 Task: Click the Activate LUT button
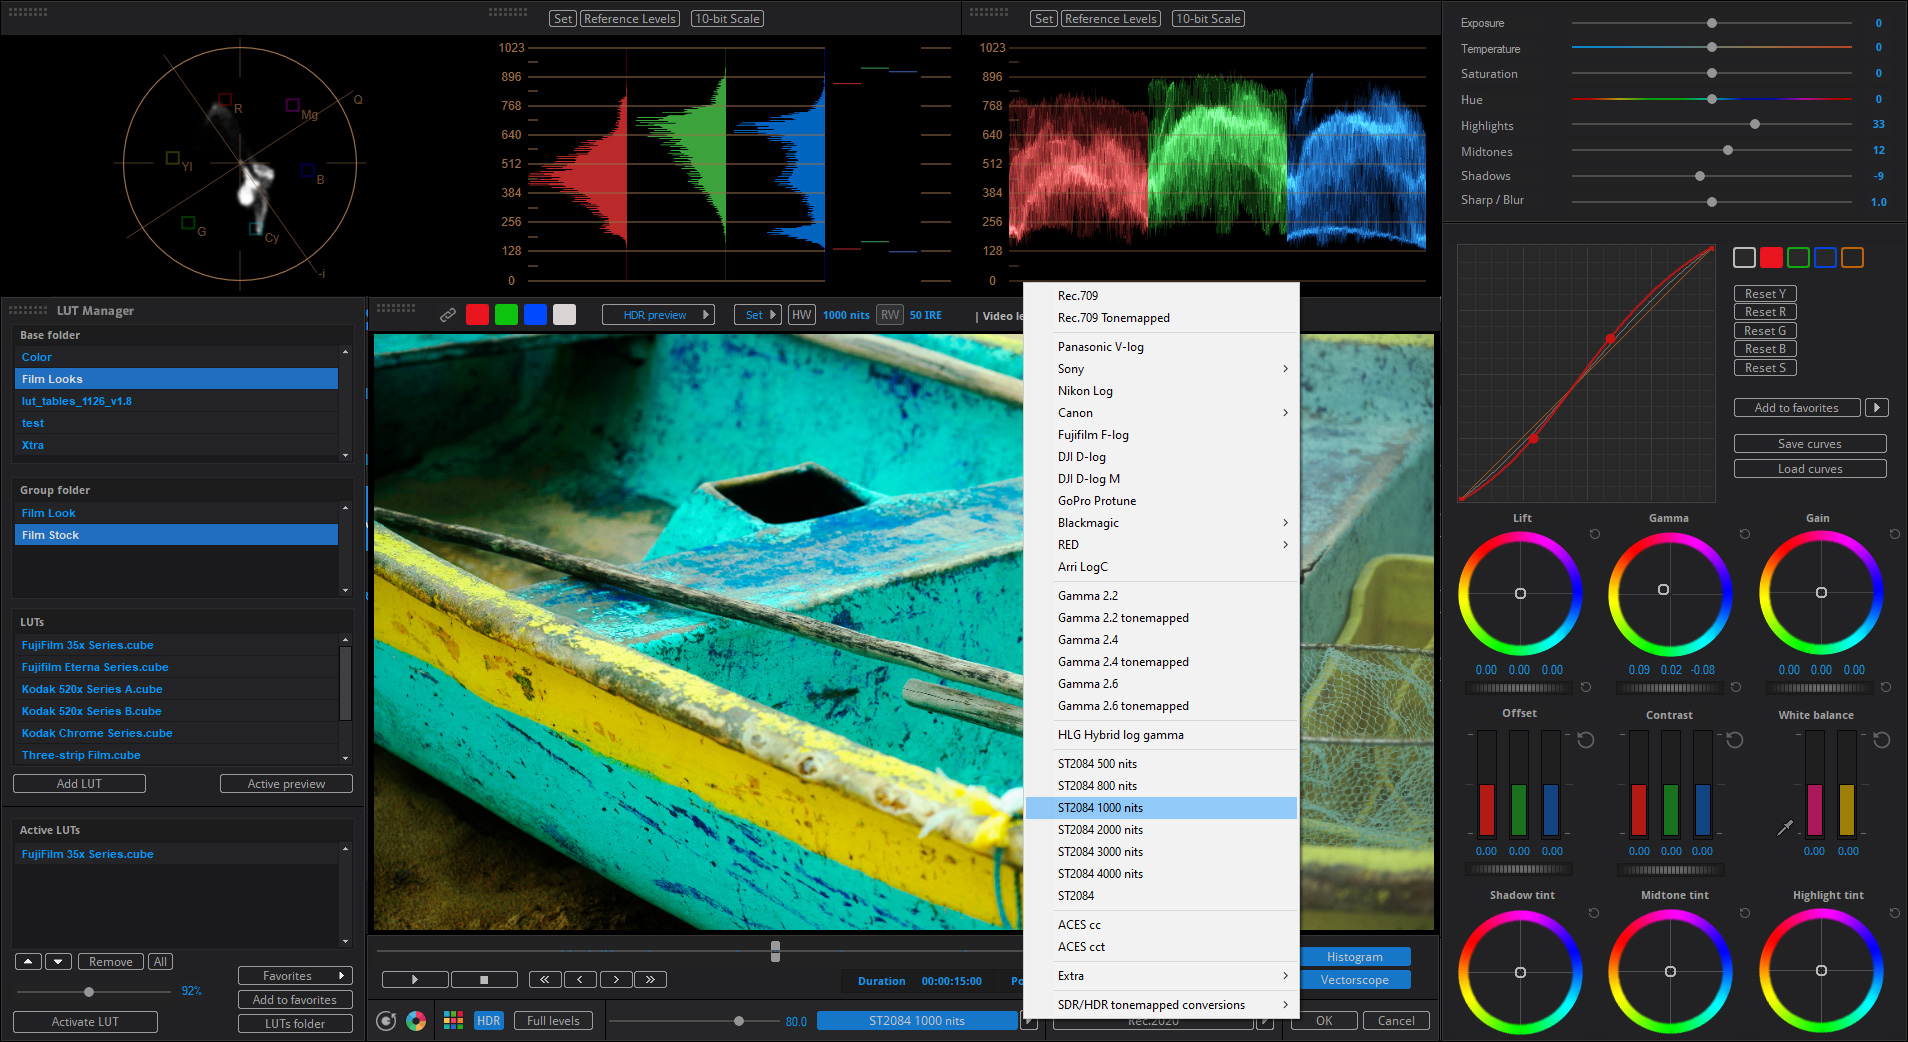click(85, 1022)
